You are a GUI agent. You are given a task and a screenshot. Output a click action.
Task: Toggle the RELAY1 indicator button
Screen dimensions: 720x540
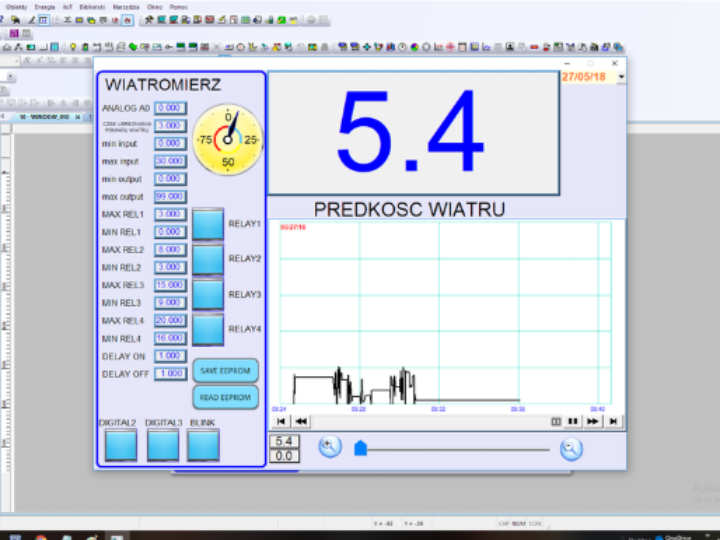208,224
